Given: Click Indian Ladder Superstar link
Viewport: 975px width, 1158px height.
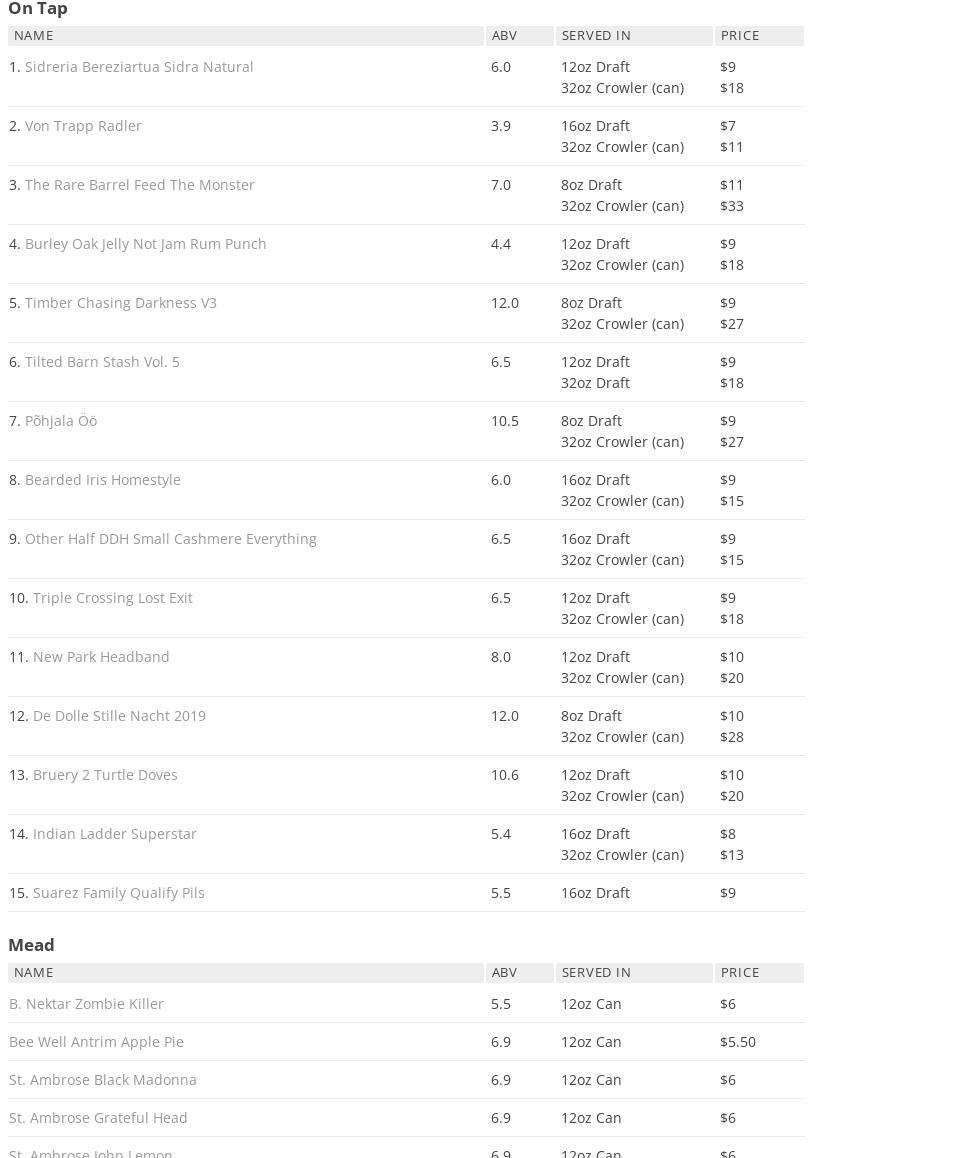Looking at the screenshot, I should [x=115, y=834].
